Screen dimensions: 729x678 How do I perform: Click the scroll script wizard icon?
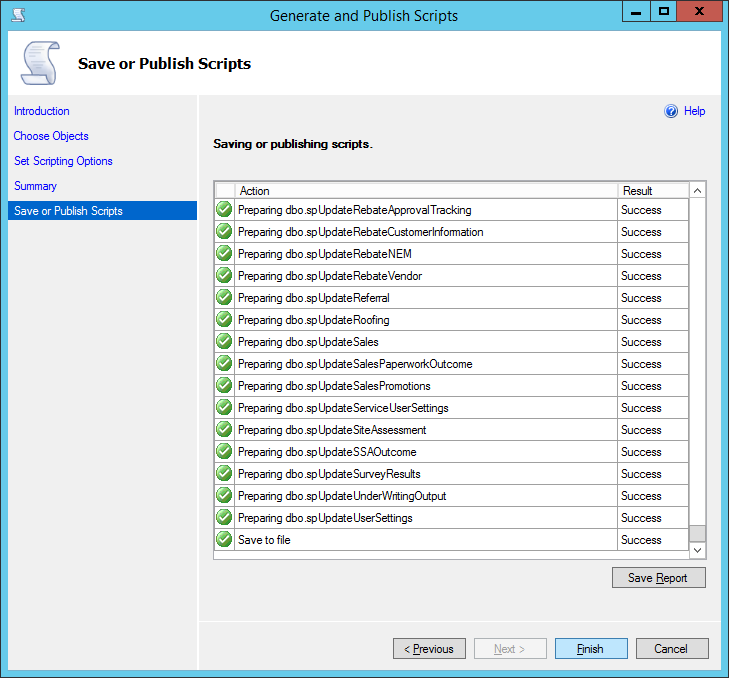click(39, 64)
